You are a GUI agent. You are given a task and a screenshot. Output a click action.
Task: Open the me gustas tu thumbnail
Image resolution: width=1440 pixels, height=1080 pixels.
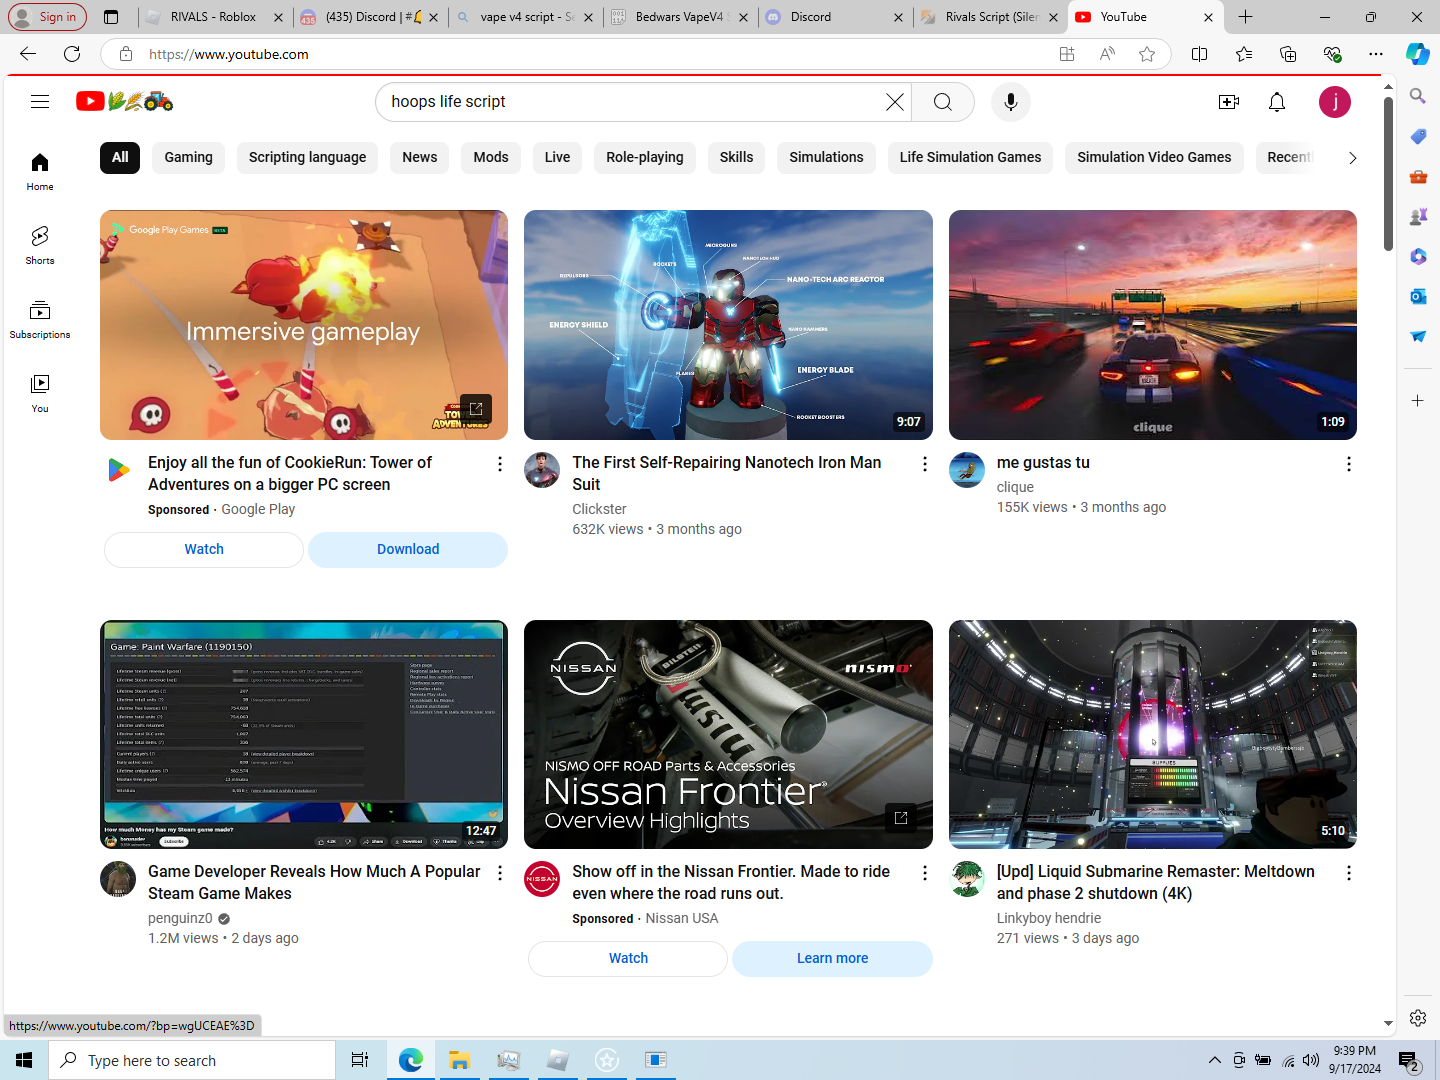click(1153, 325)
